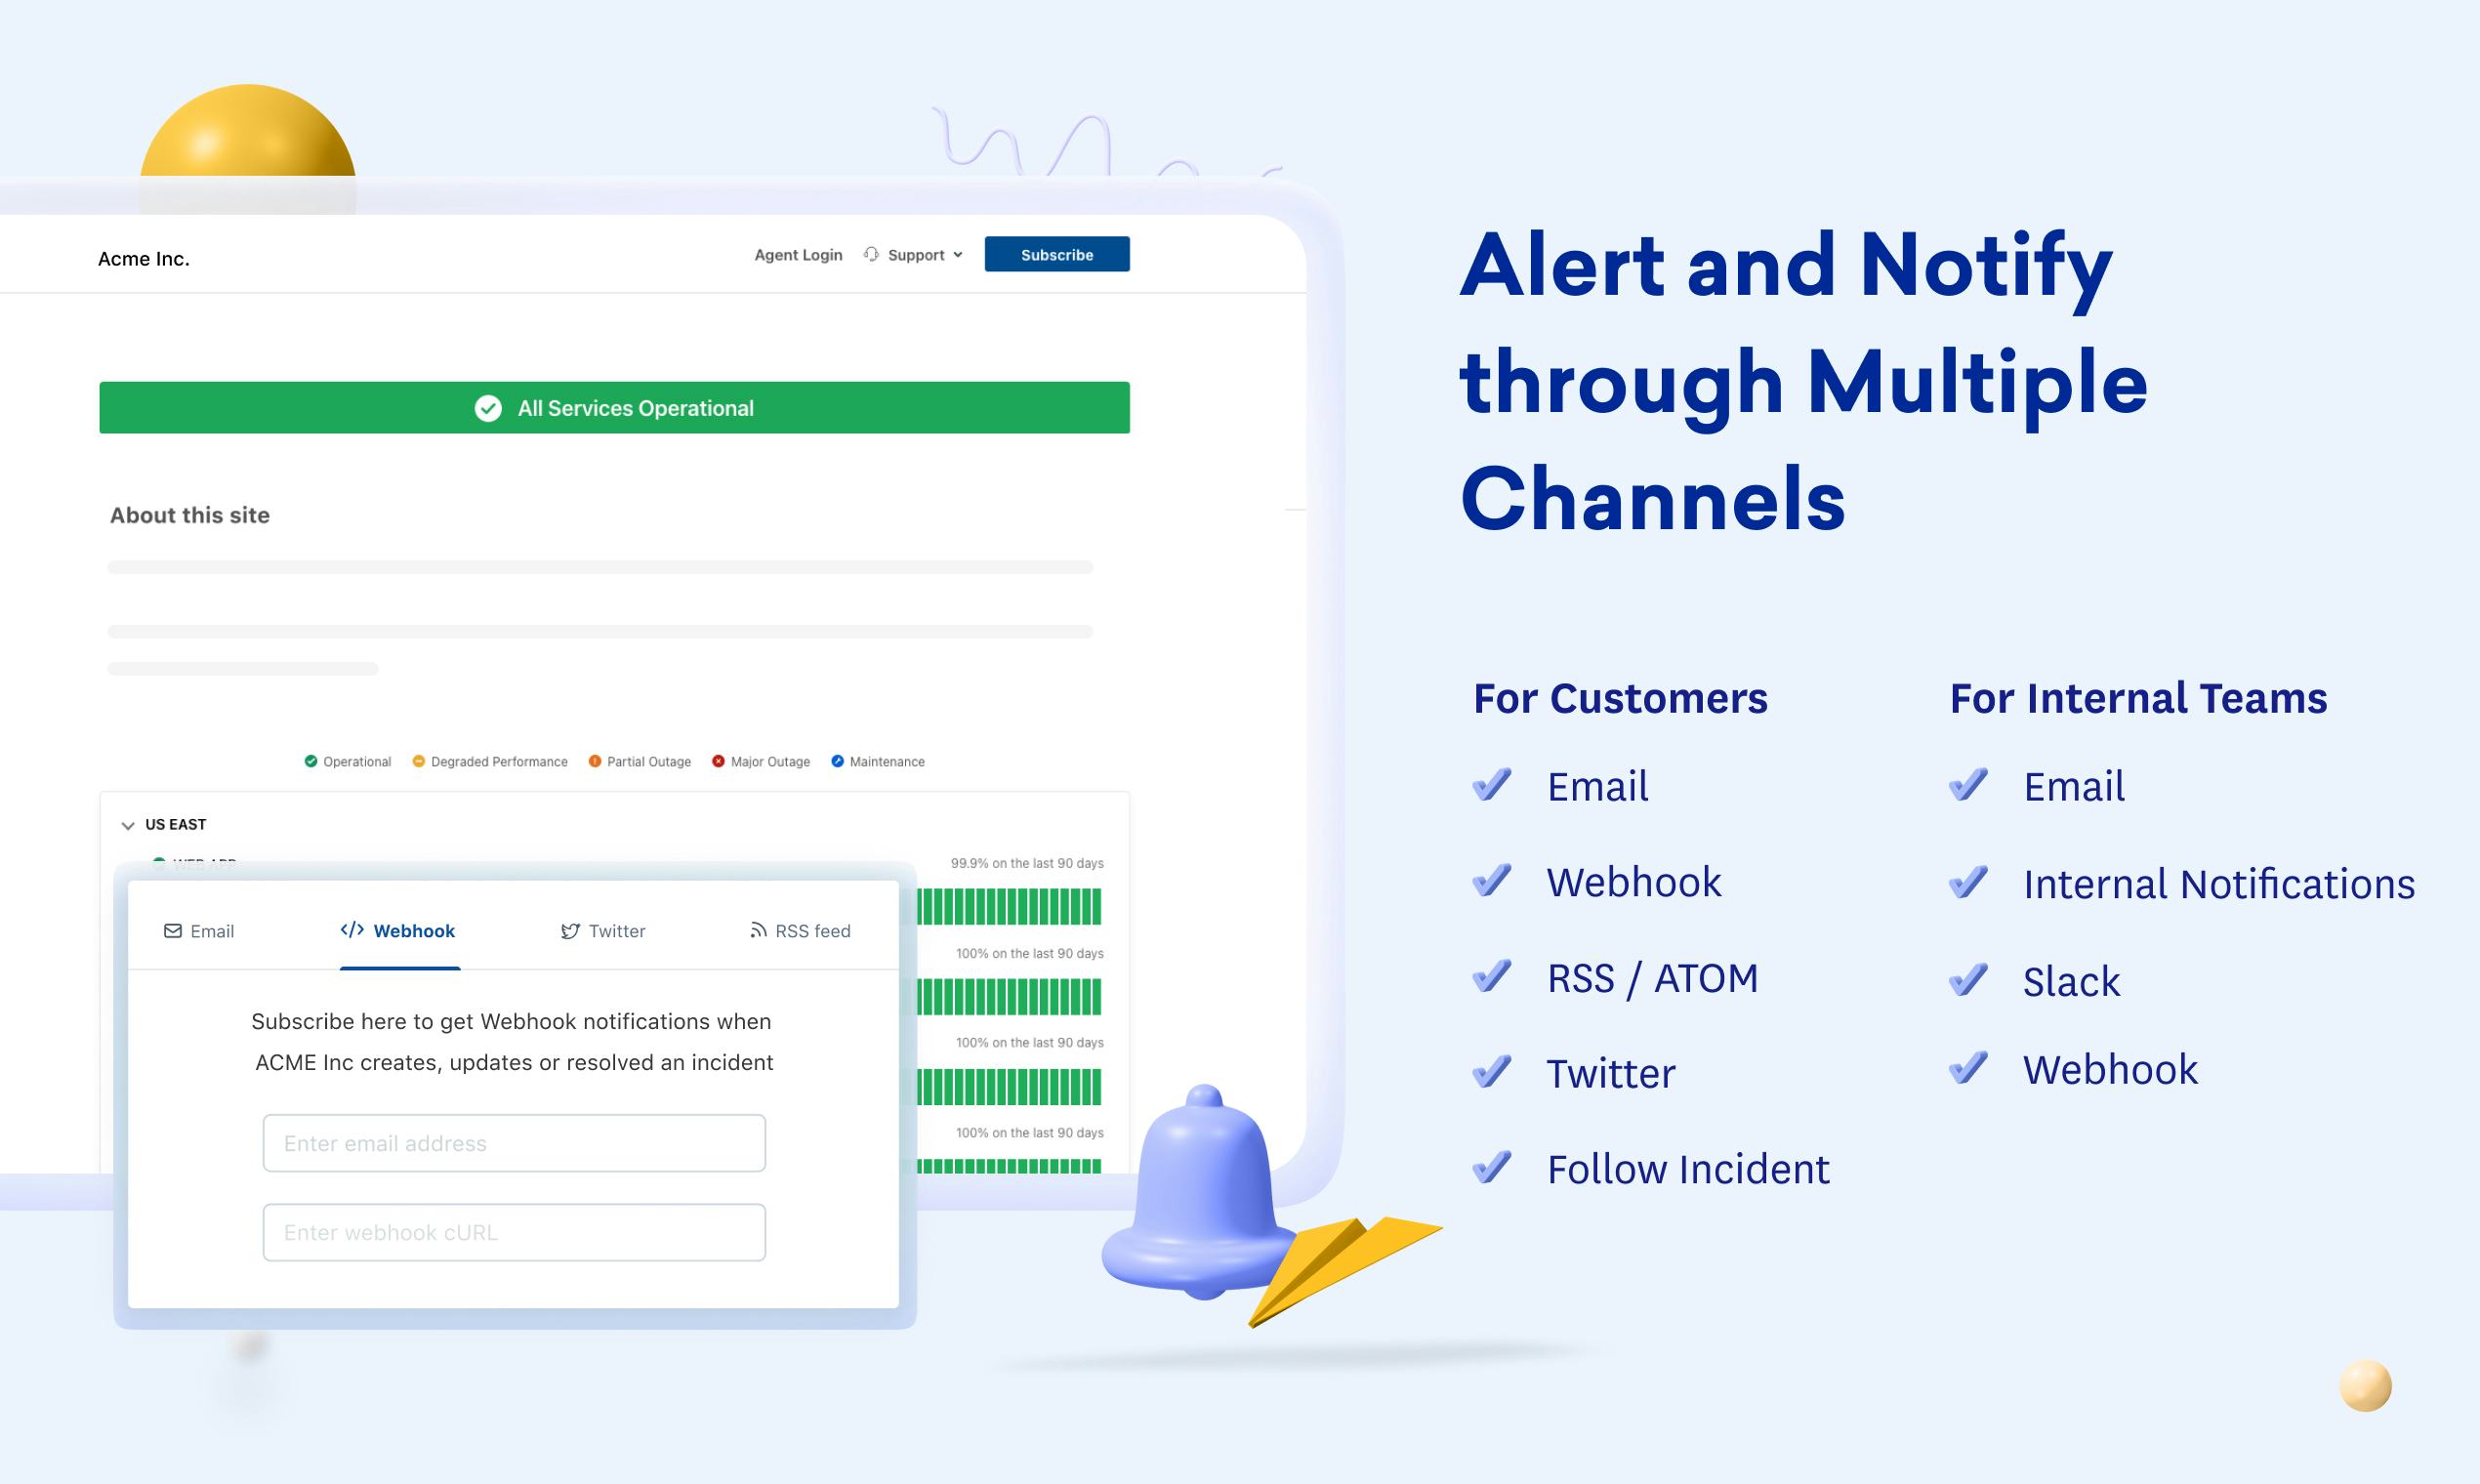Select the Webhook tab
The image size is (2480, 1484).
pyautogui.click(x=395, y=929)
